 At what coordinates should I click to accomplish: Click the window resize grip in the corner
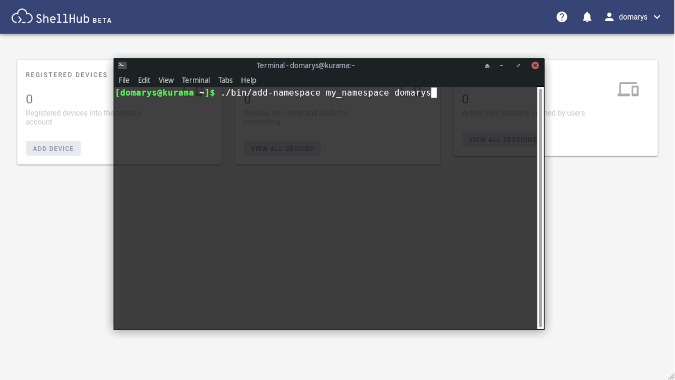click(671, 376)
